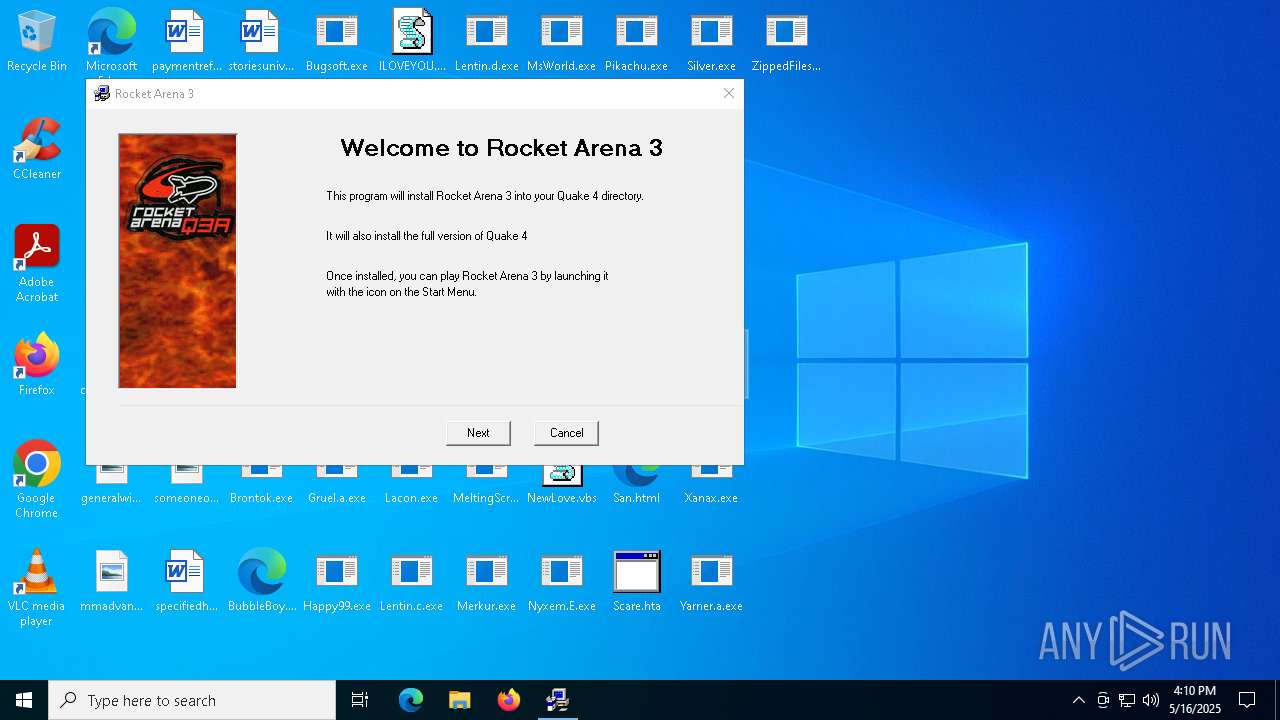
Task: Select the ILOVEYOU script file icon
Action: [412, 42]
